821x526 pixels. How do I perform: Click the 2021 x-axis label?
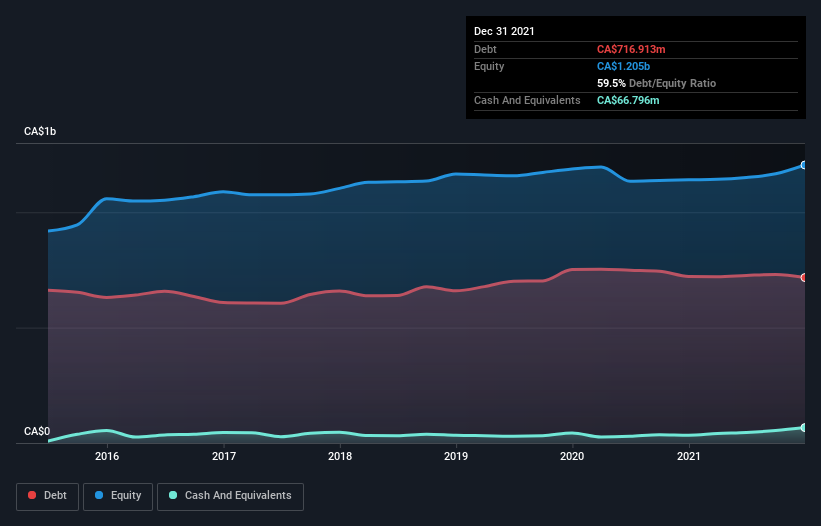click(x=689, y=456)
